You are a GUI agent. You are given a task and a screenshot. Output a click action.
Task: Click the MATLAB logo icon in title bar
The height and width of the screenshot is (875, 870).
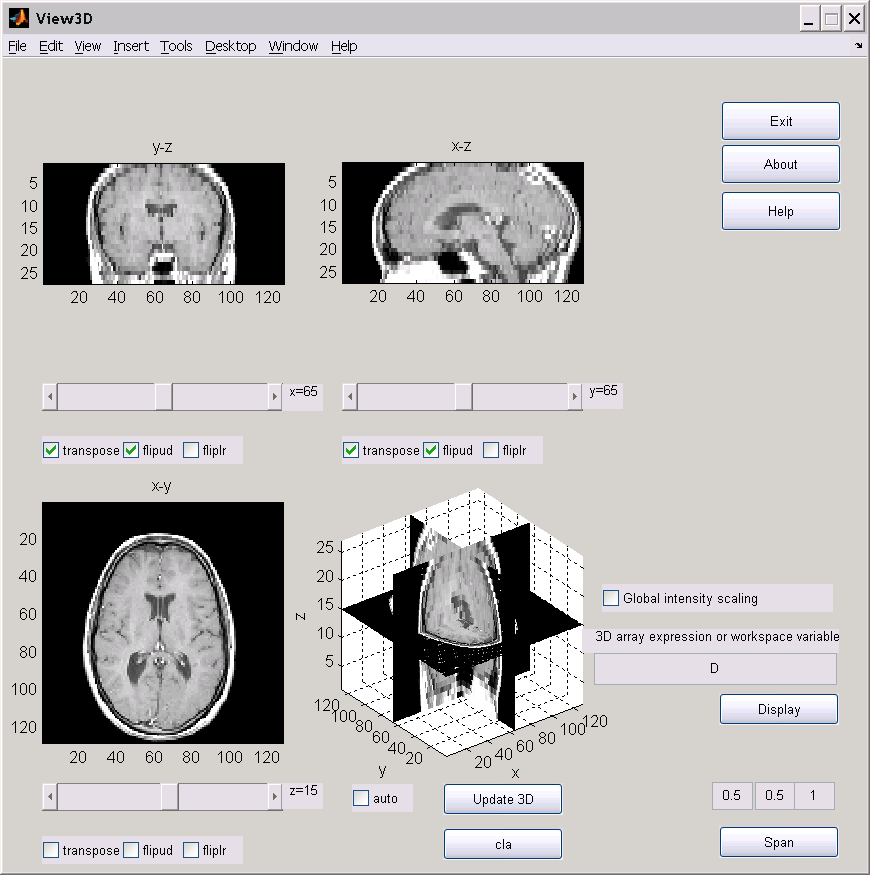(18, 18)
